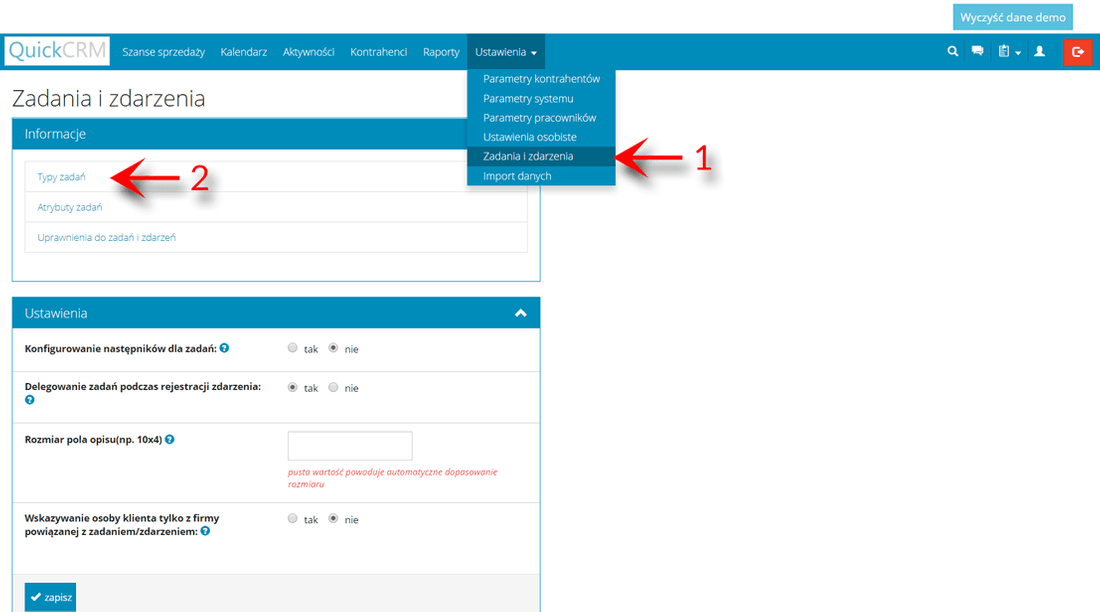Click the zapisz button
The width and height of the screenshot is (1100, 612).
50,596
